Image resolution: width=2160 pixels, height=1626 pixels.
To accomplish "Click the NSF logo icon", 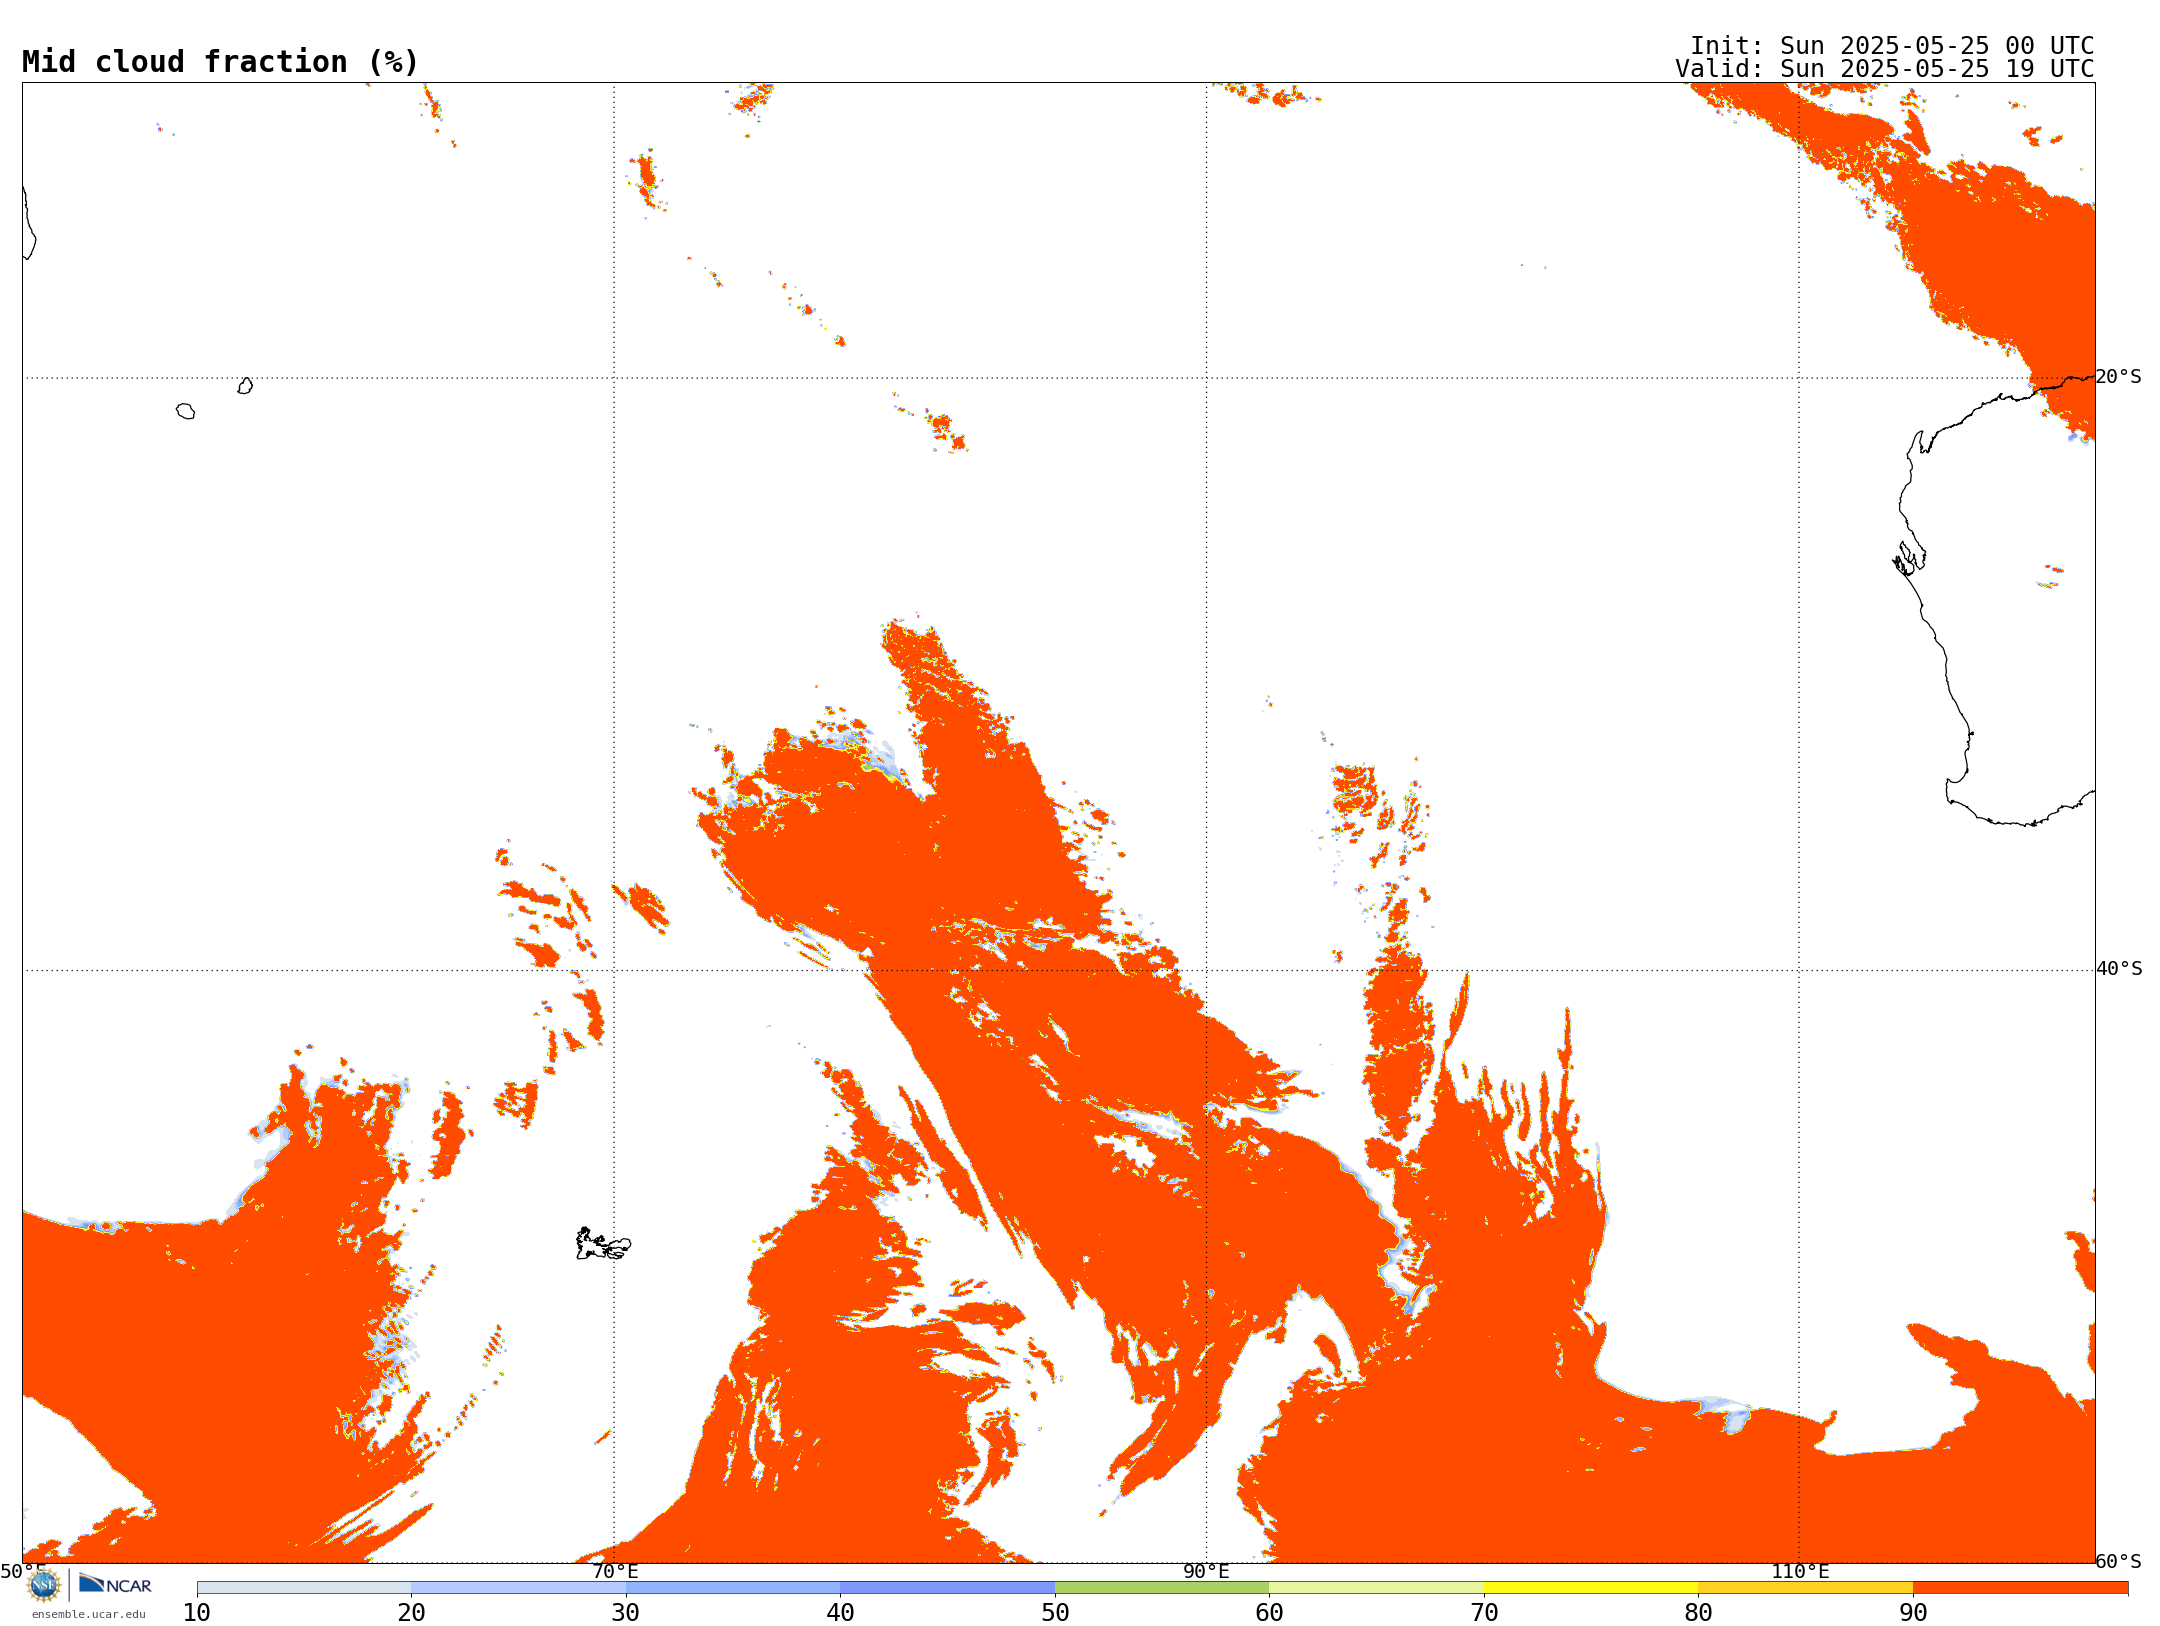I will click(44, 1585).
